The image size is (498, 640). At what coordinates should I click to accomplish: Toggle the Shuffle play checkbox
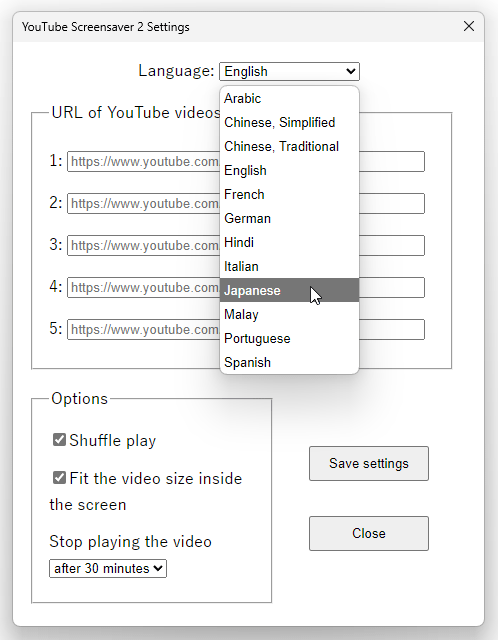point(59,440)
